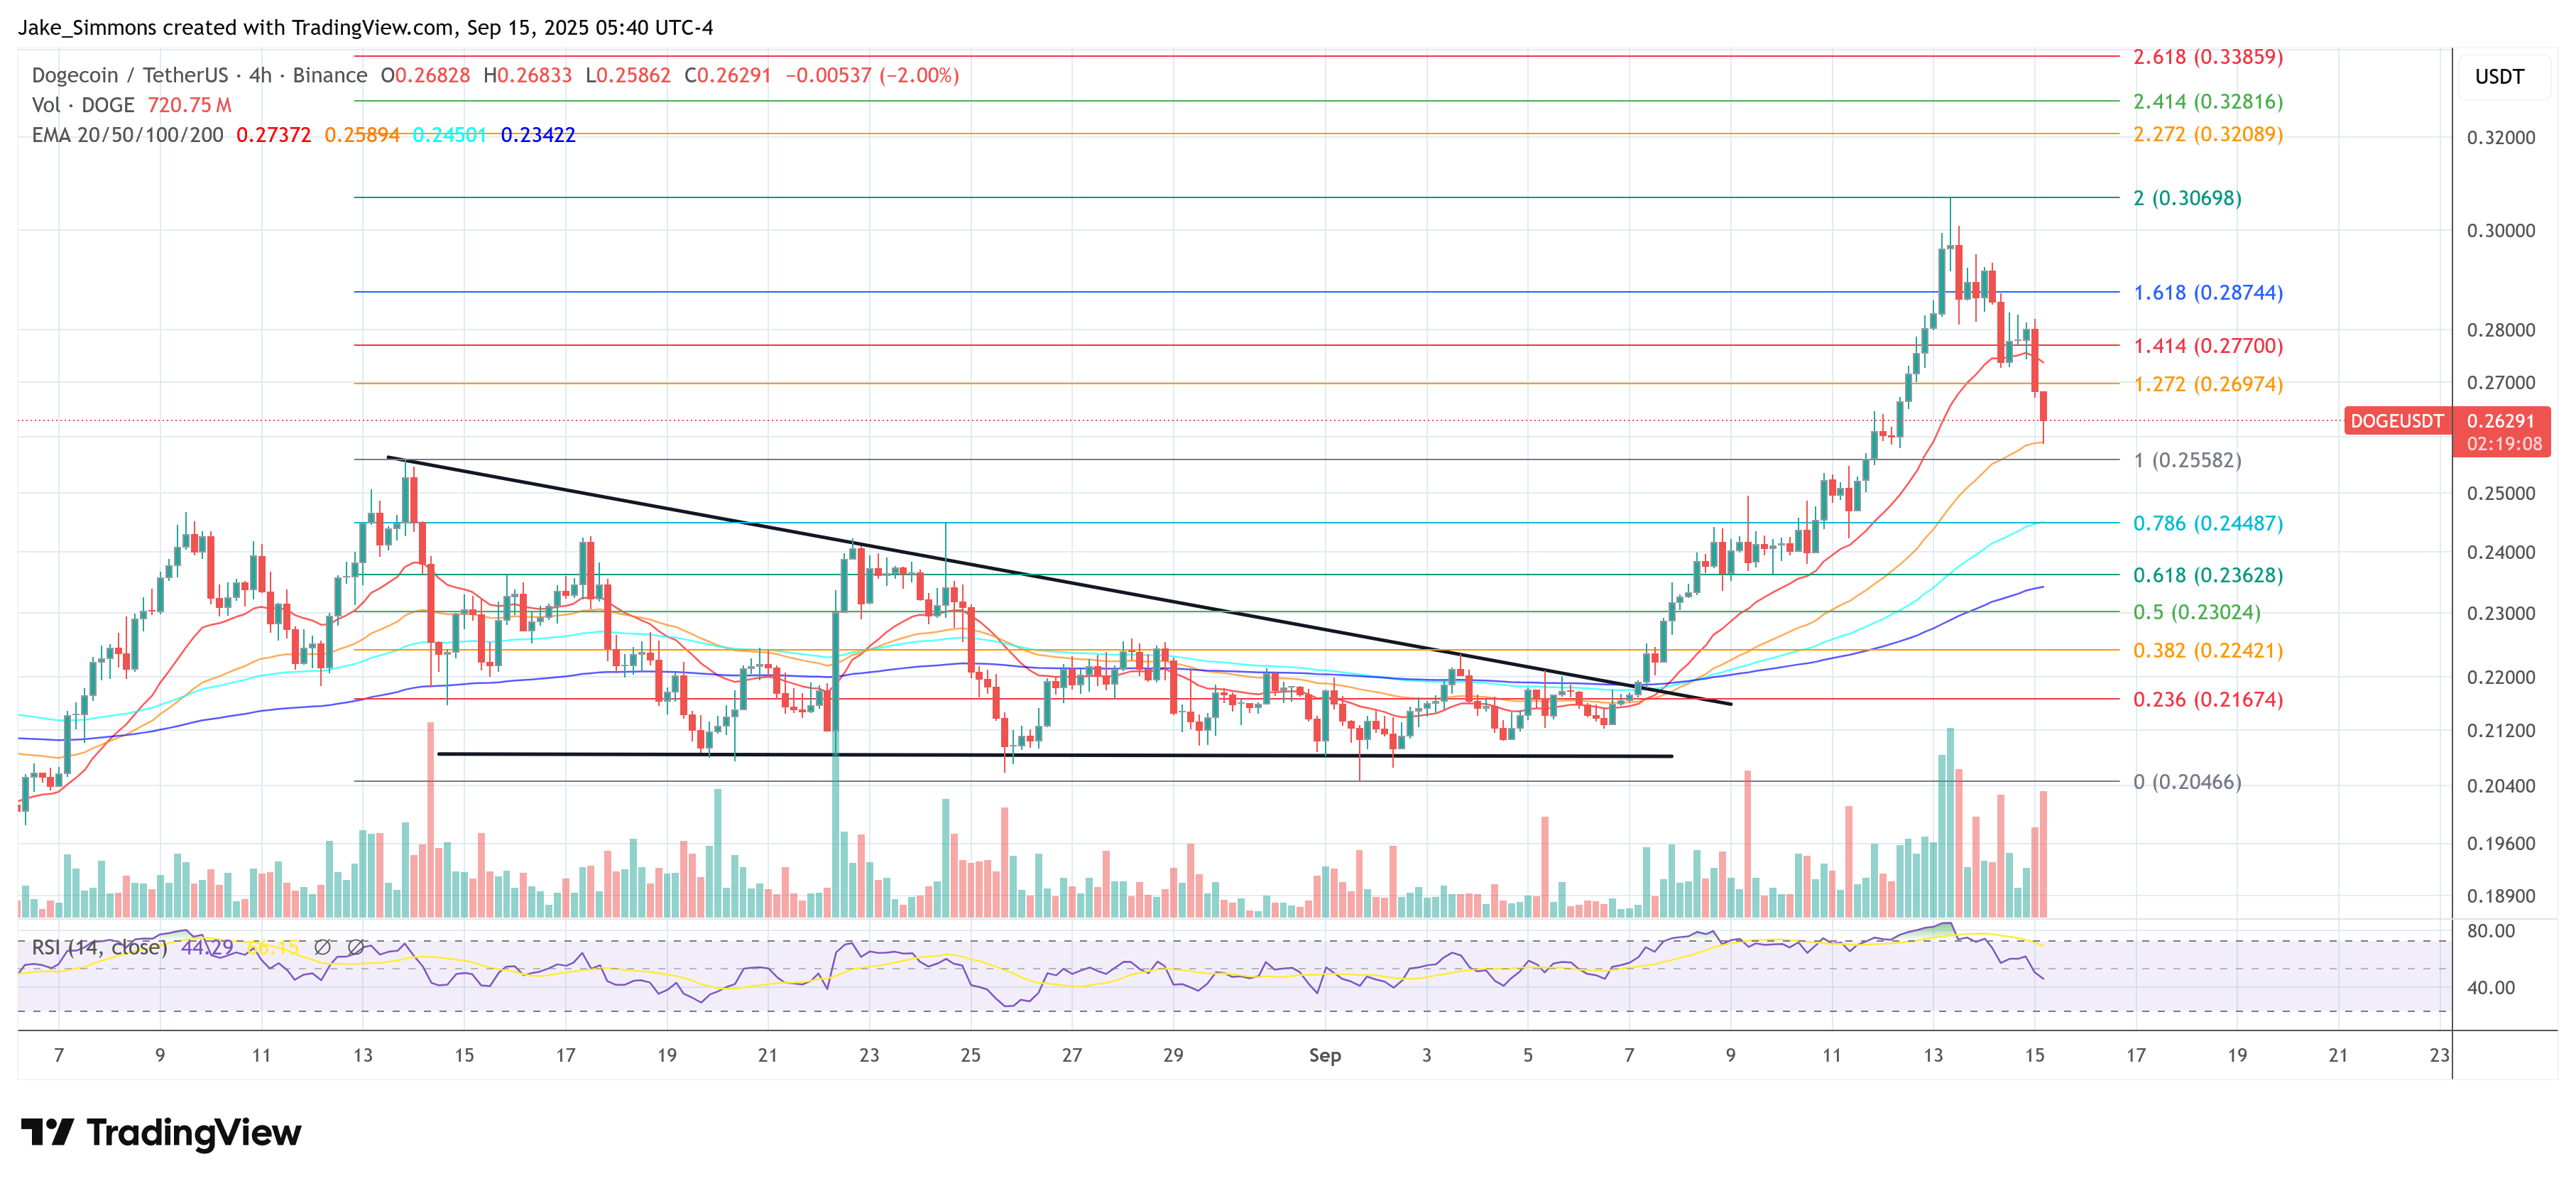
Task: Select the RSI (14, close) indicator legend
Action: pyautogui.click(x=99, y=947)
